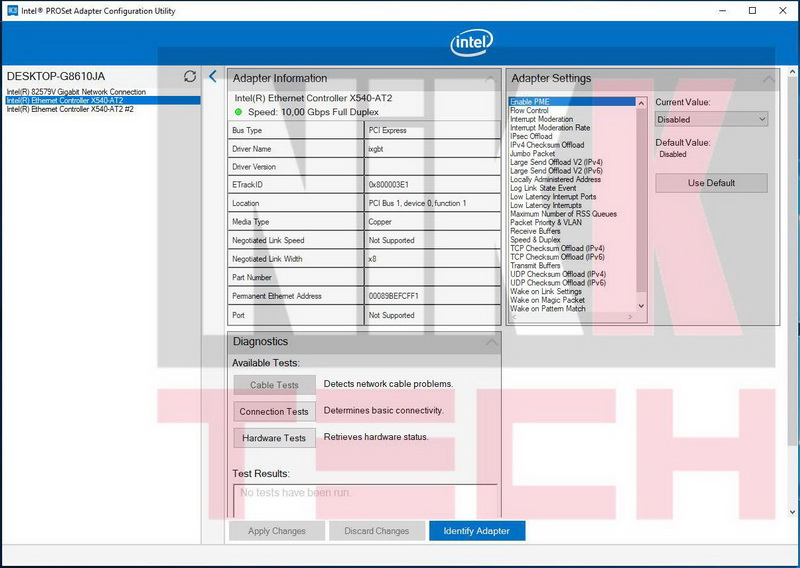Click the Media Type value Copper

(380, 222)
